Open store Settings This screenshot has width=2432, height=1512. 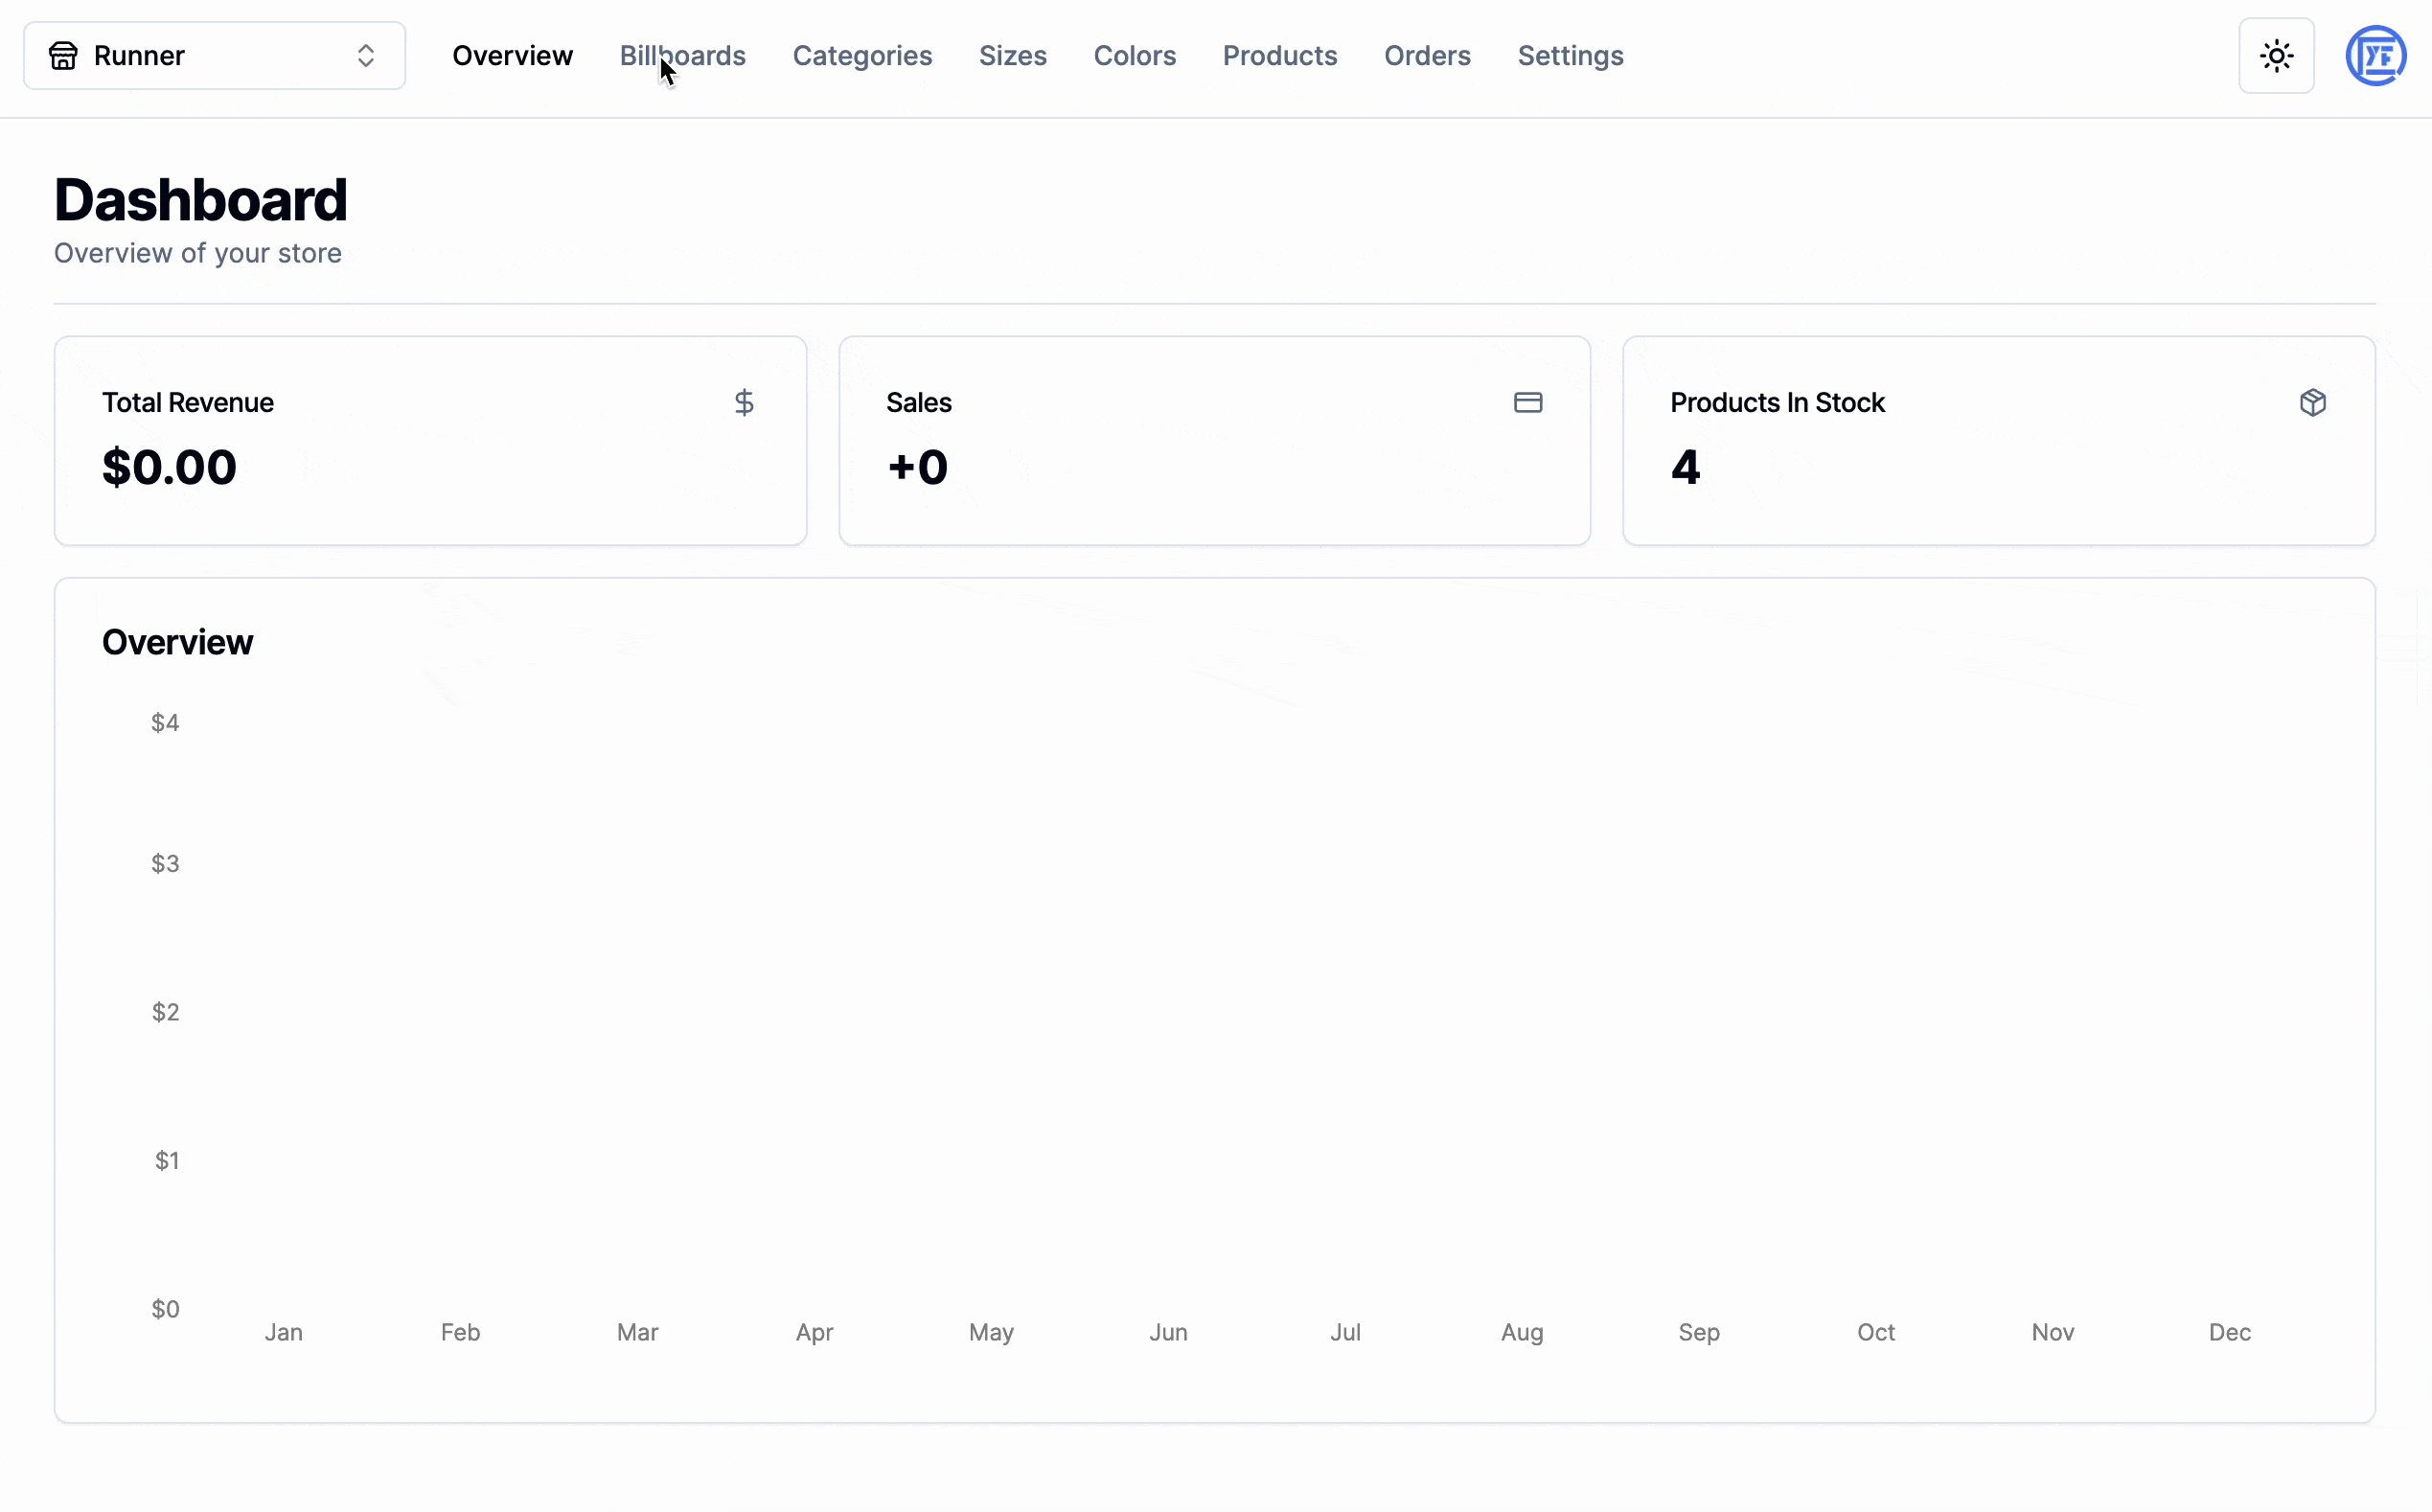[1570, 56]
